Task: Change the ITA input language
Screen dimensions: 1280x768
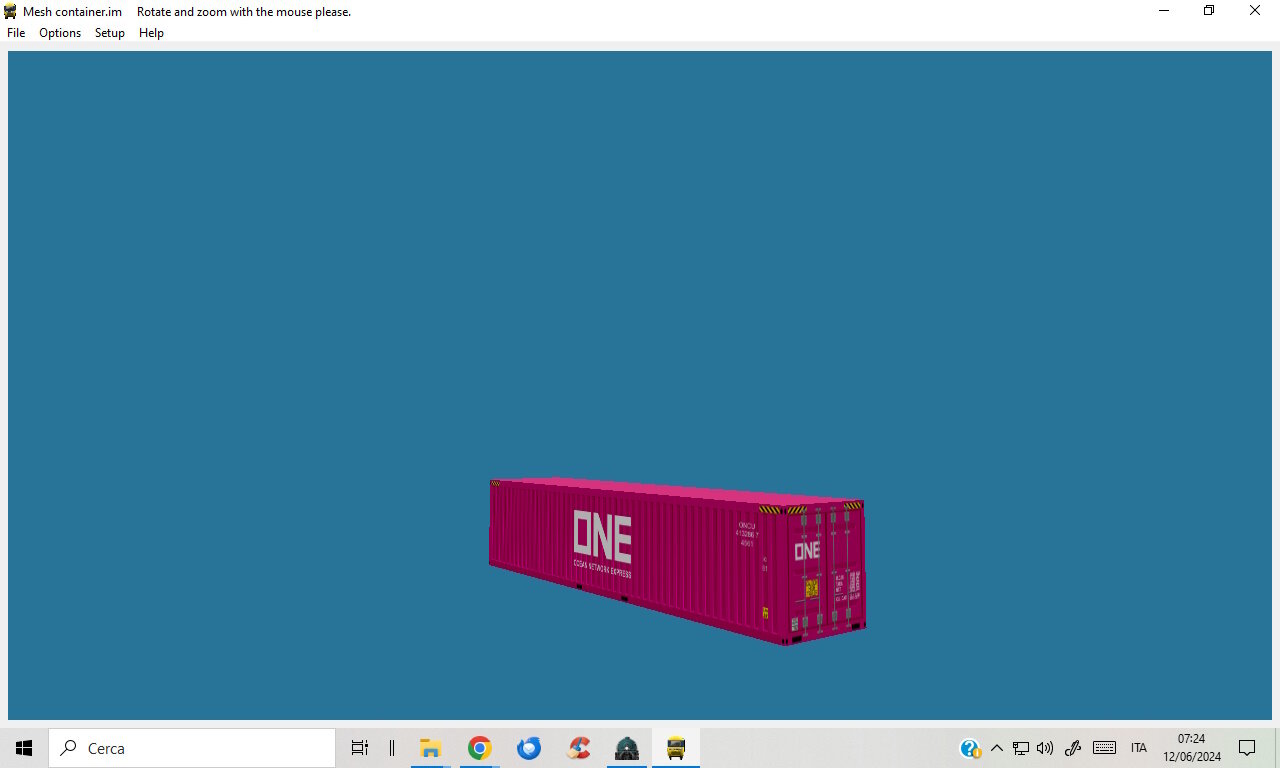Action: [x=1139, y=748]
